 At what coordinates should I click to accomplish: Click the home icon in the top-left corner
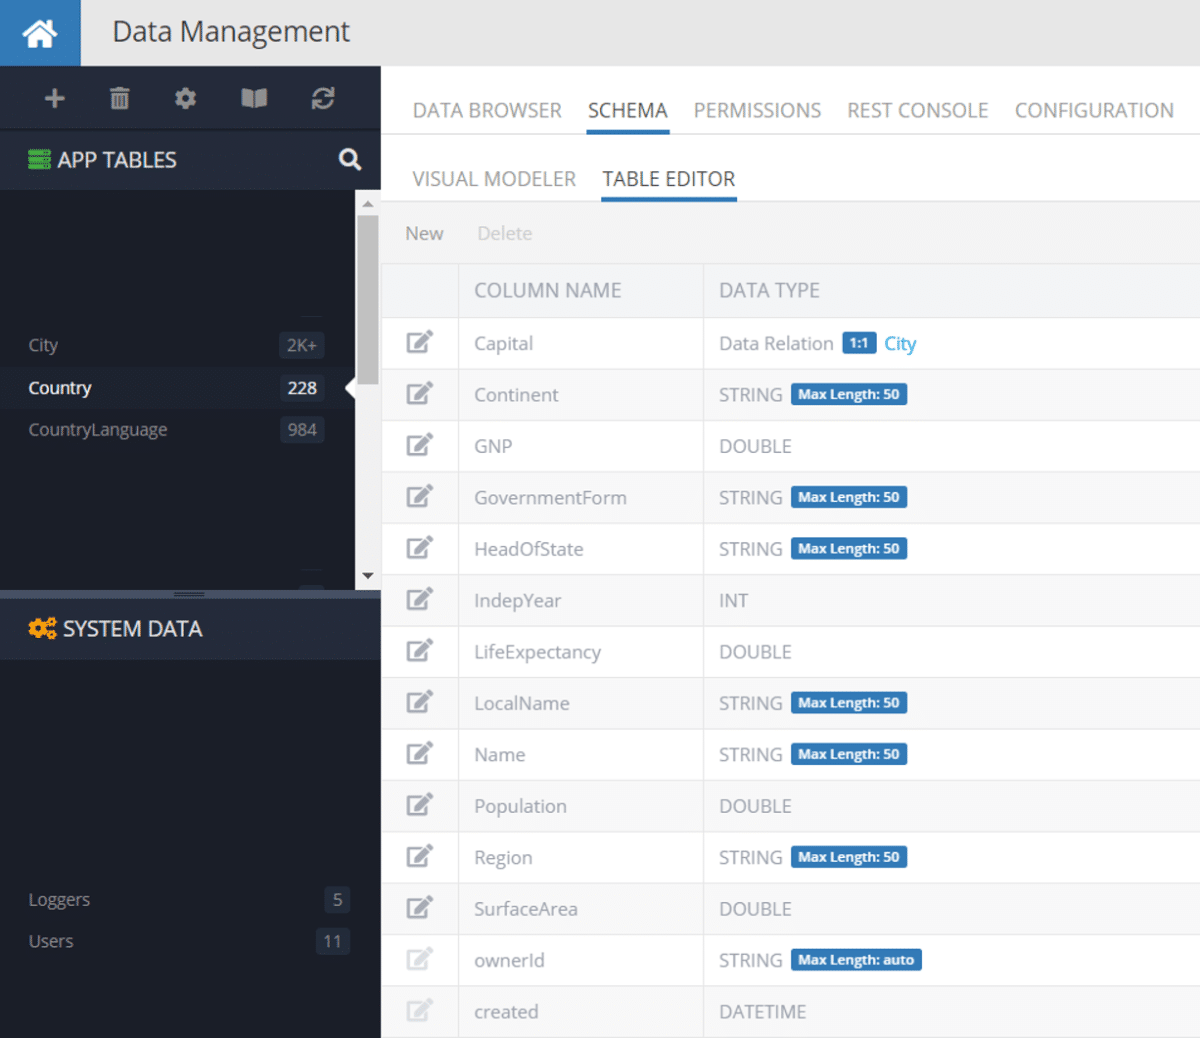39,32
